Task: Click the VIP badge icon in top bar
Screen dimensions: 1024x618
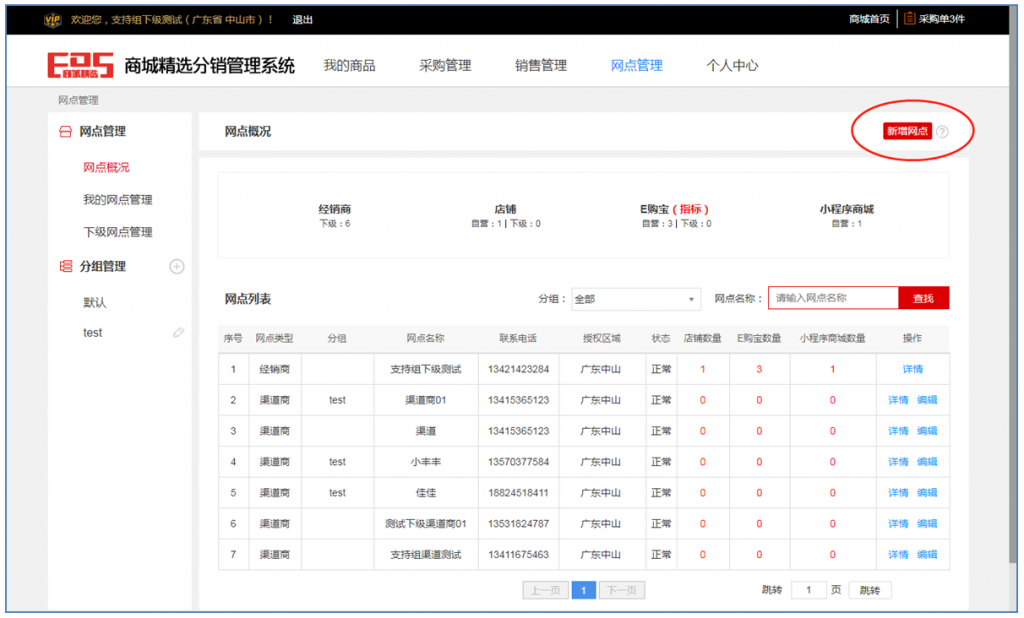Action: point(52,20)
